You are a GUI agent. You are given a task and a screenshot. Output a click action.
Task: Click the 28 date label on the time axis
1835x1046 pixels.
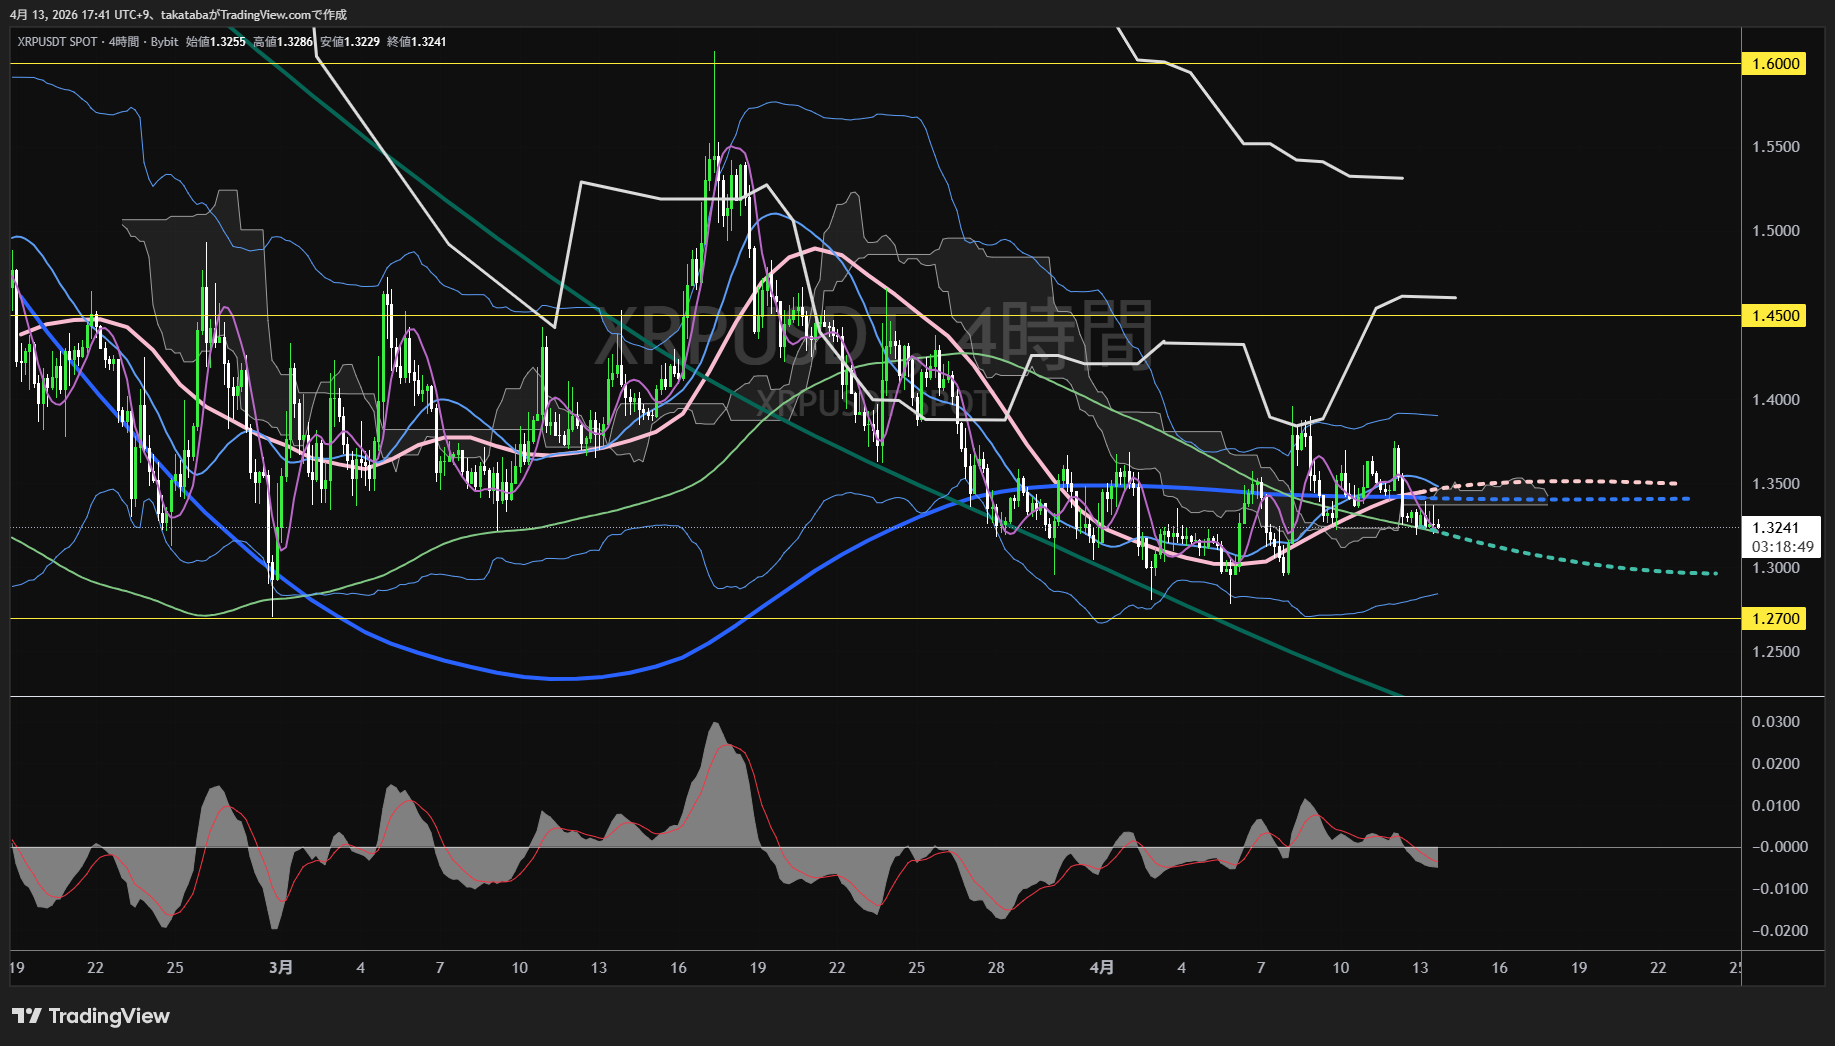click(996, 968)
